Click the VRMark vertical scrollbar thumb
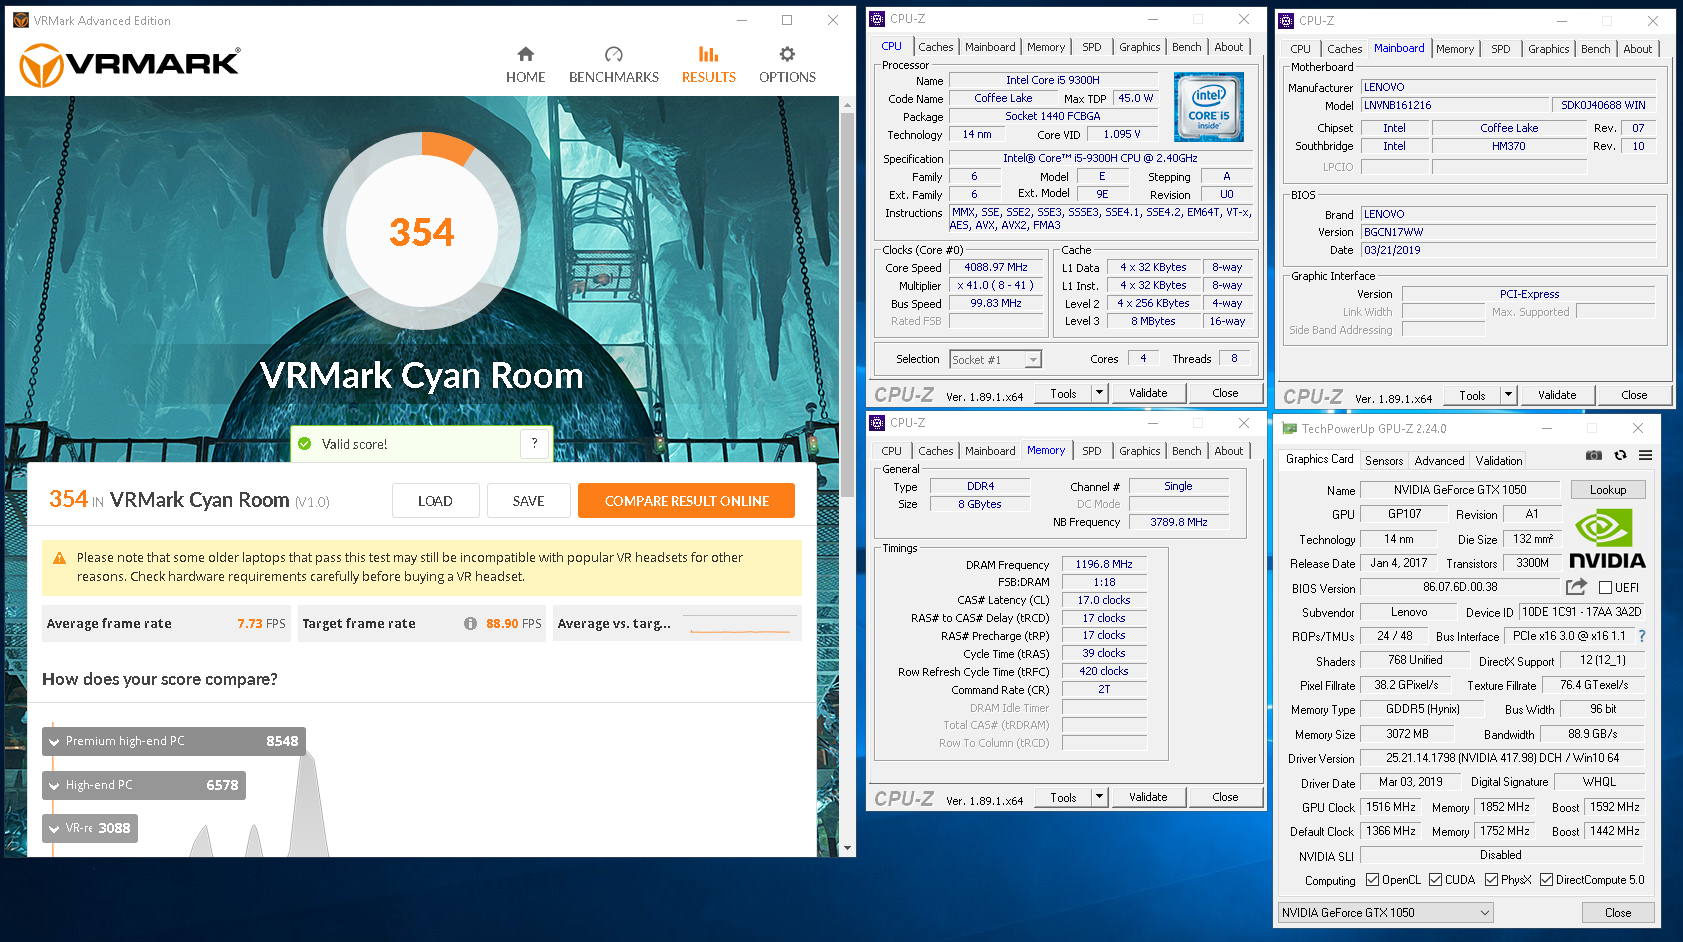This screenshot has width=1683, height=942. coord(848,305)
